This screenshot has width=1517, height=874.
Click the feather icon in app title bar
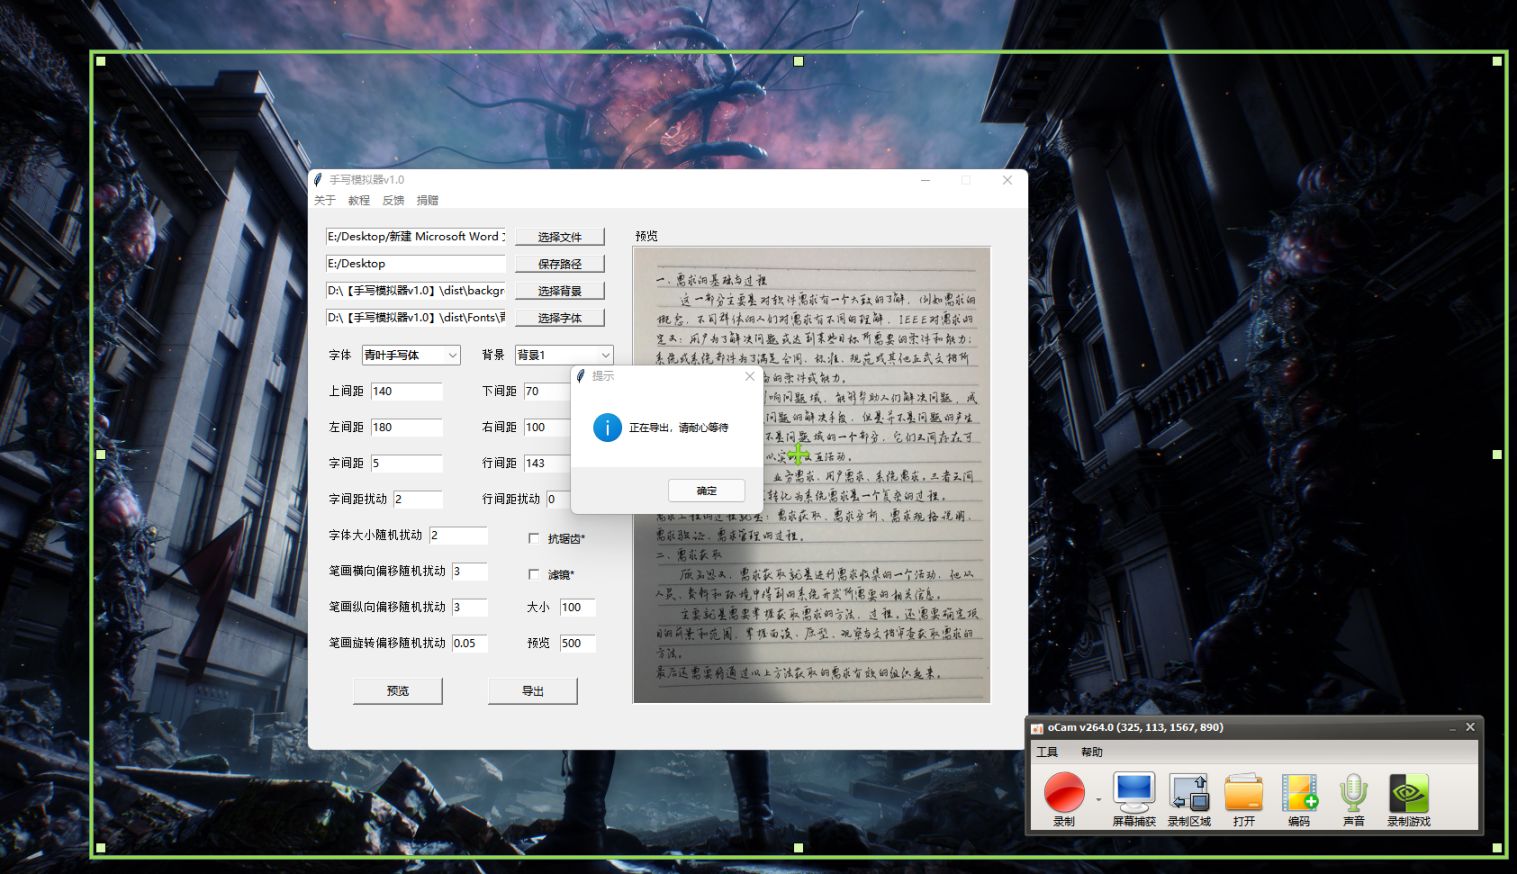(x=318, y=180)
